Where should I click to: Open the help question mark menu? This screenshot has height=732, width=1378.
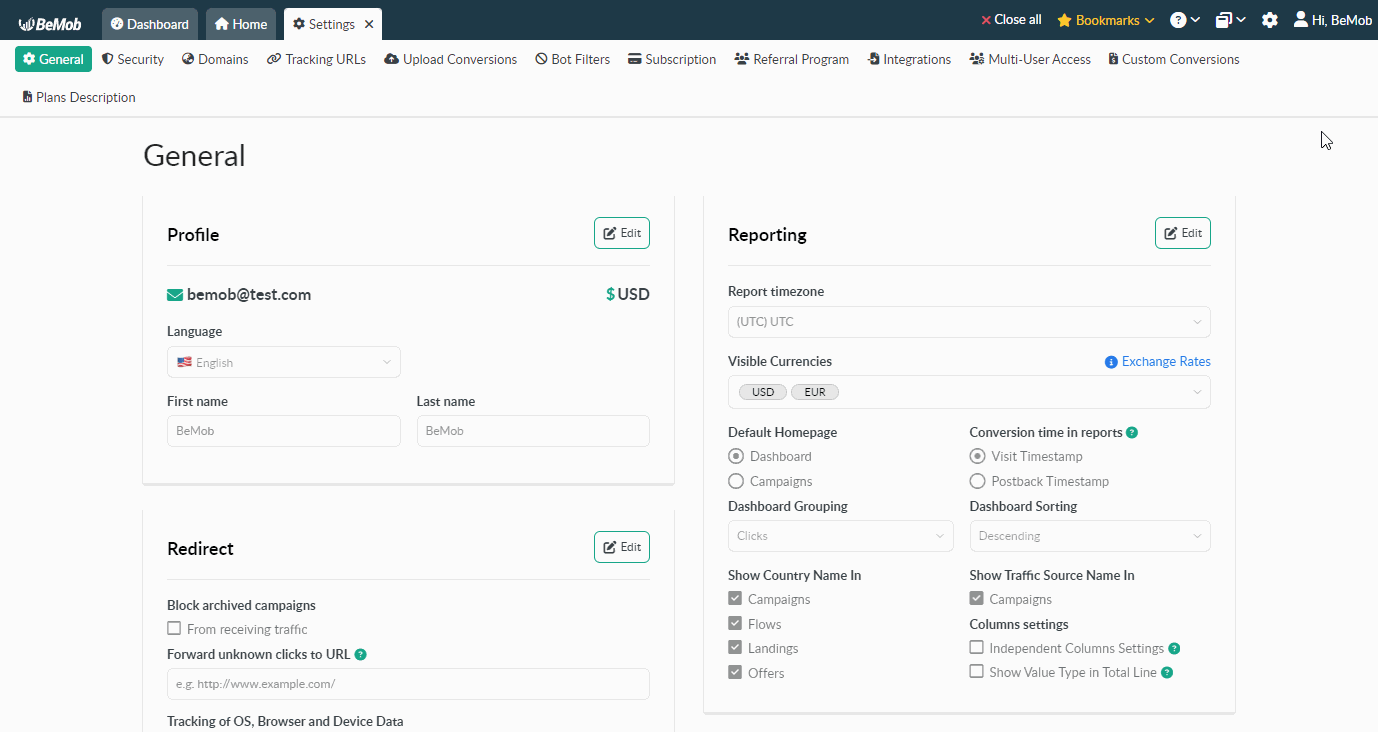(x=1185, y=20)
